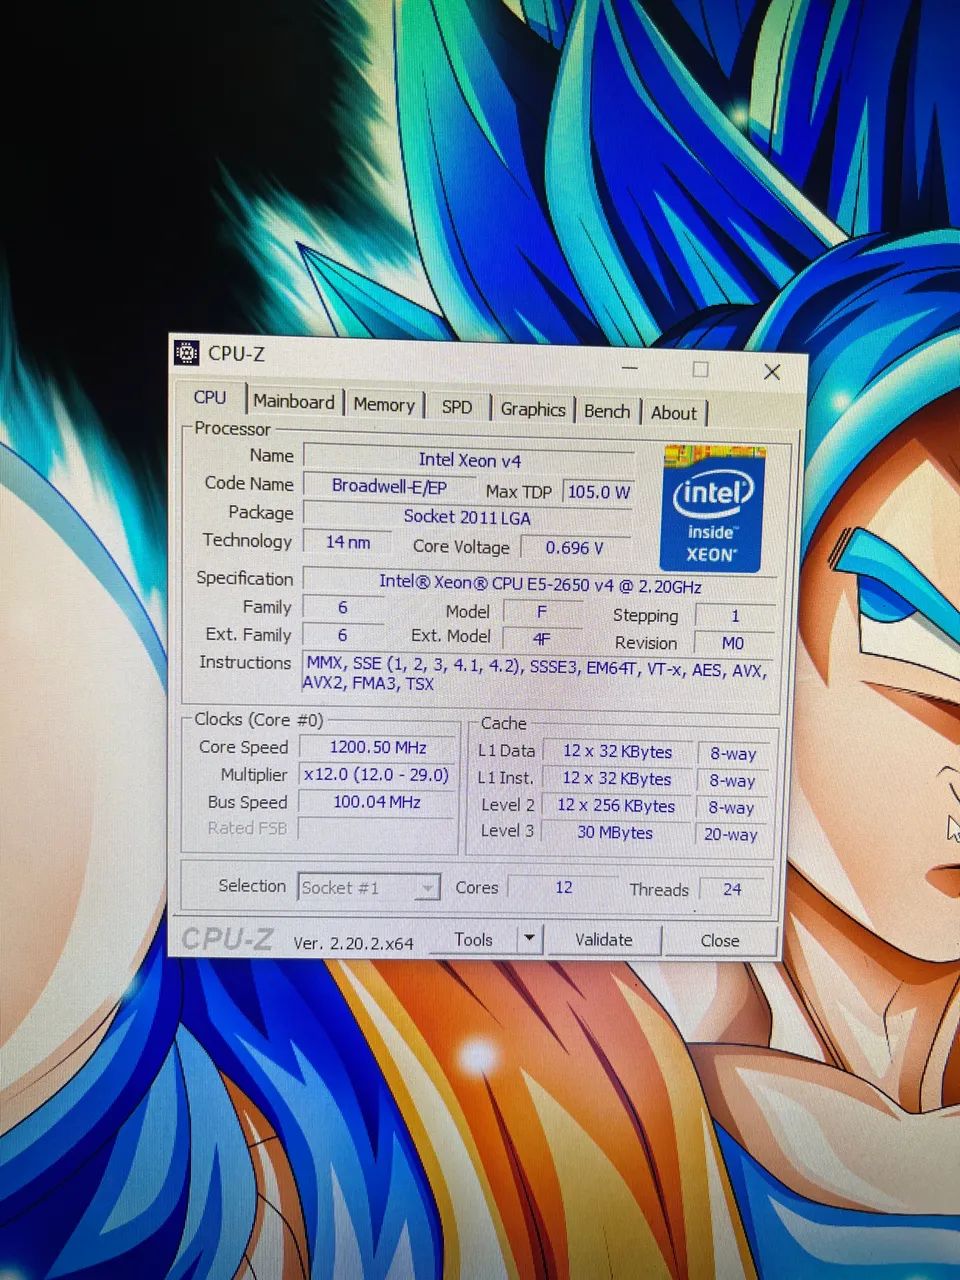The height and width of the screenshot is (1280, 960).
Task: Expand the Socket #1 selection combo box
Action: pyautogui.click(x=369, y=887)
